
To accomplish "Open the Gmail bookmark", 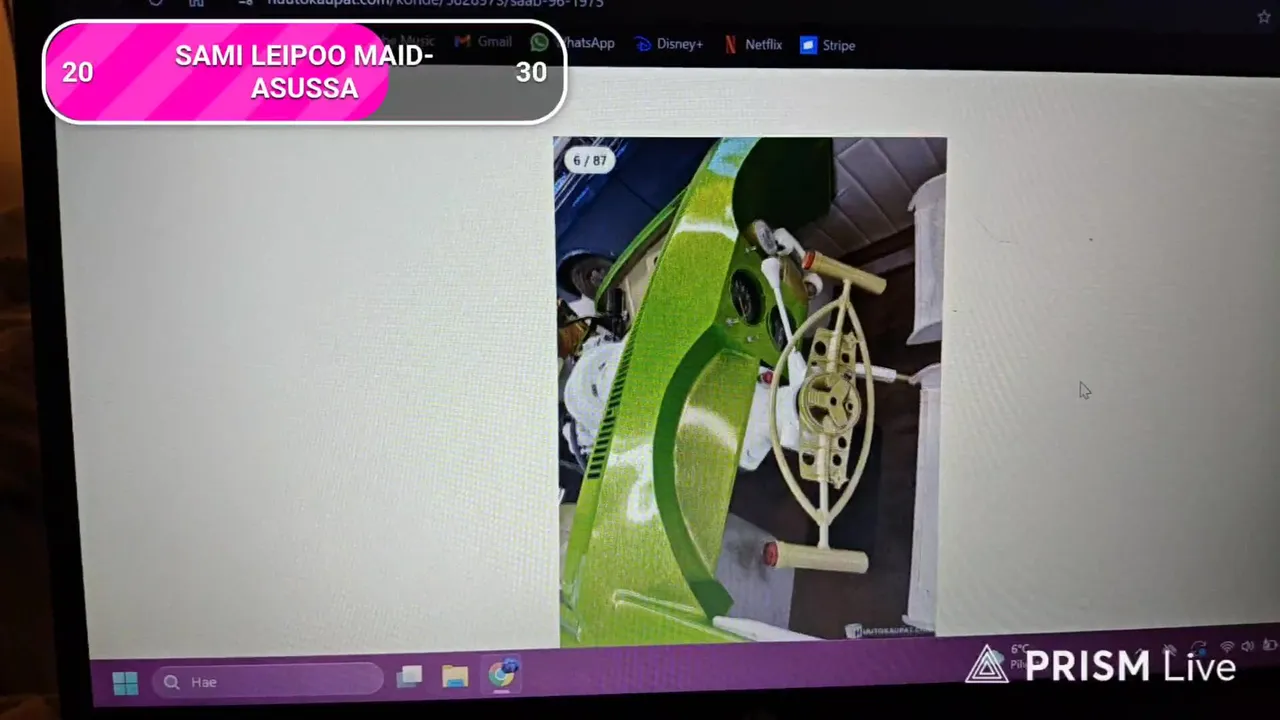I will [x=483, y=42].
